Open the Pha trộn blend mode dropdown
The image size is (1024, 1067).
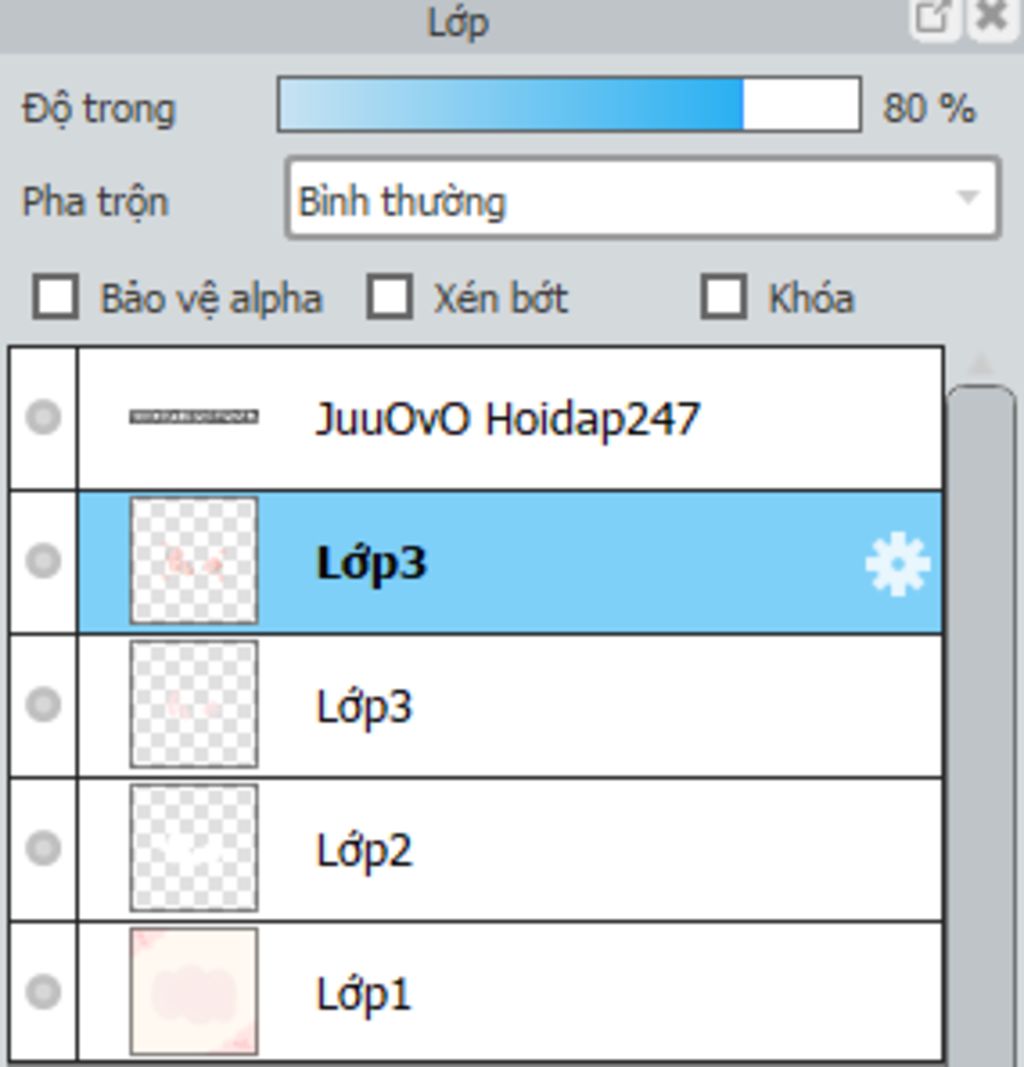click(642, 199)
